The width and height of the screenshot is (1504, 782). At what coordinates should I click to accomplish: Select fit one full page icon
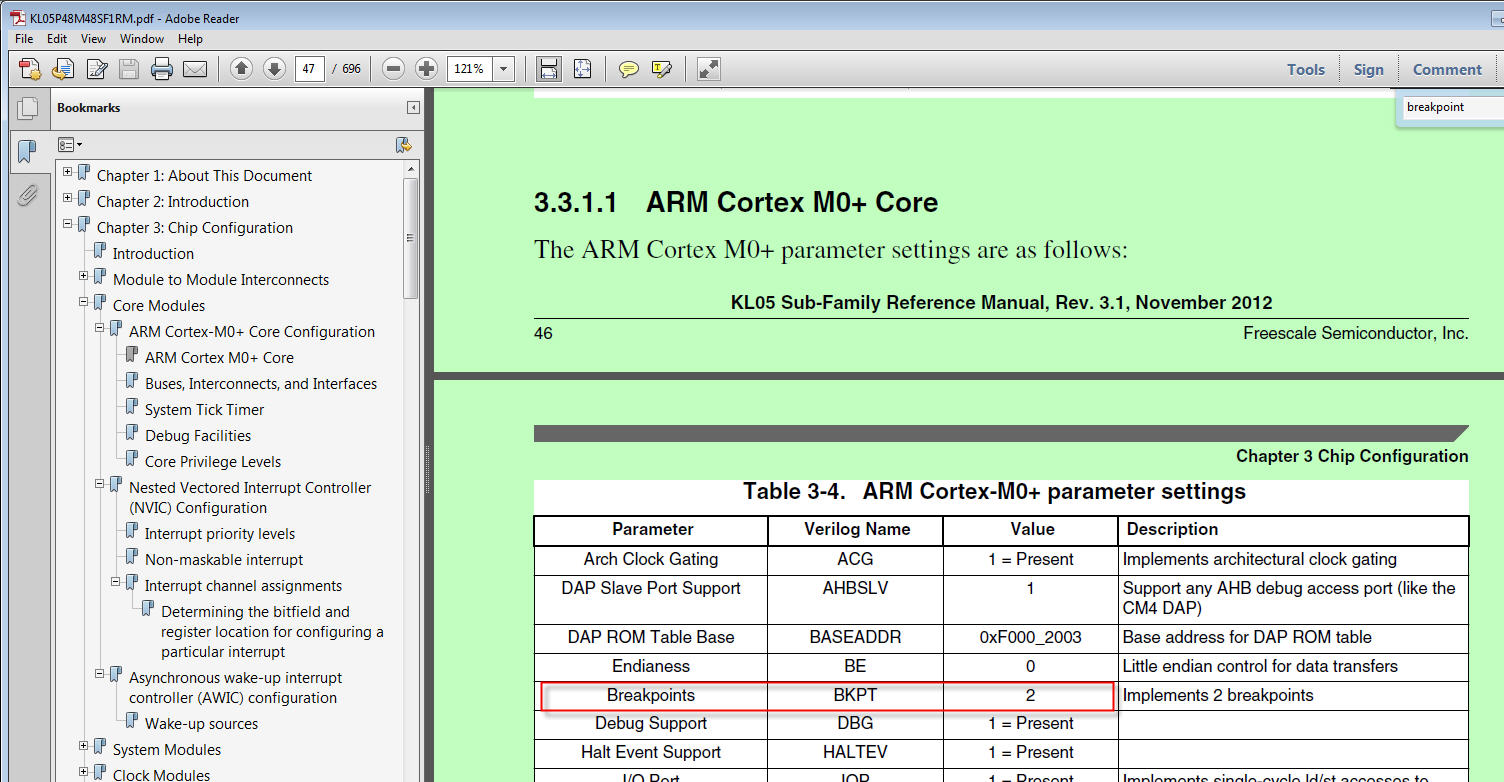click(583, 69)
